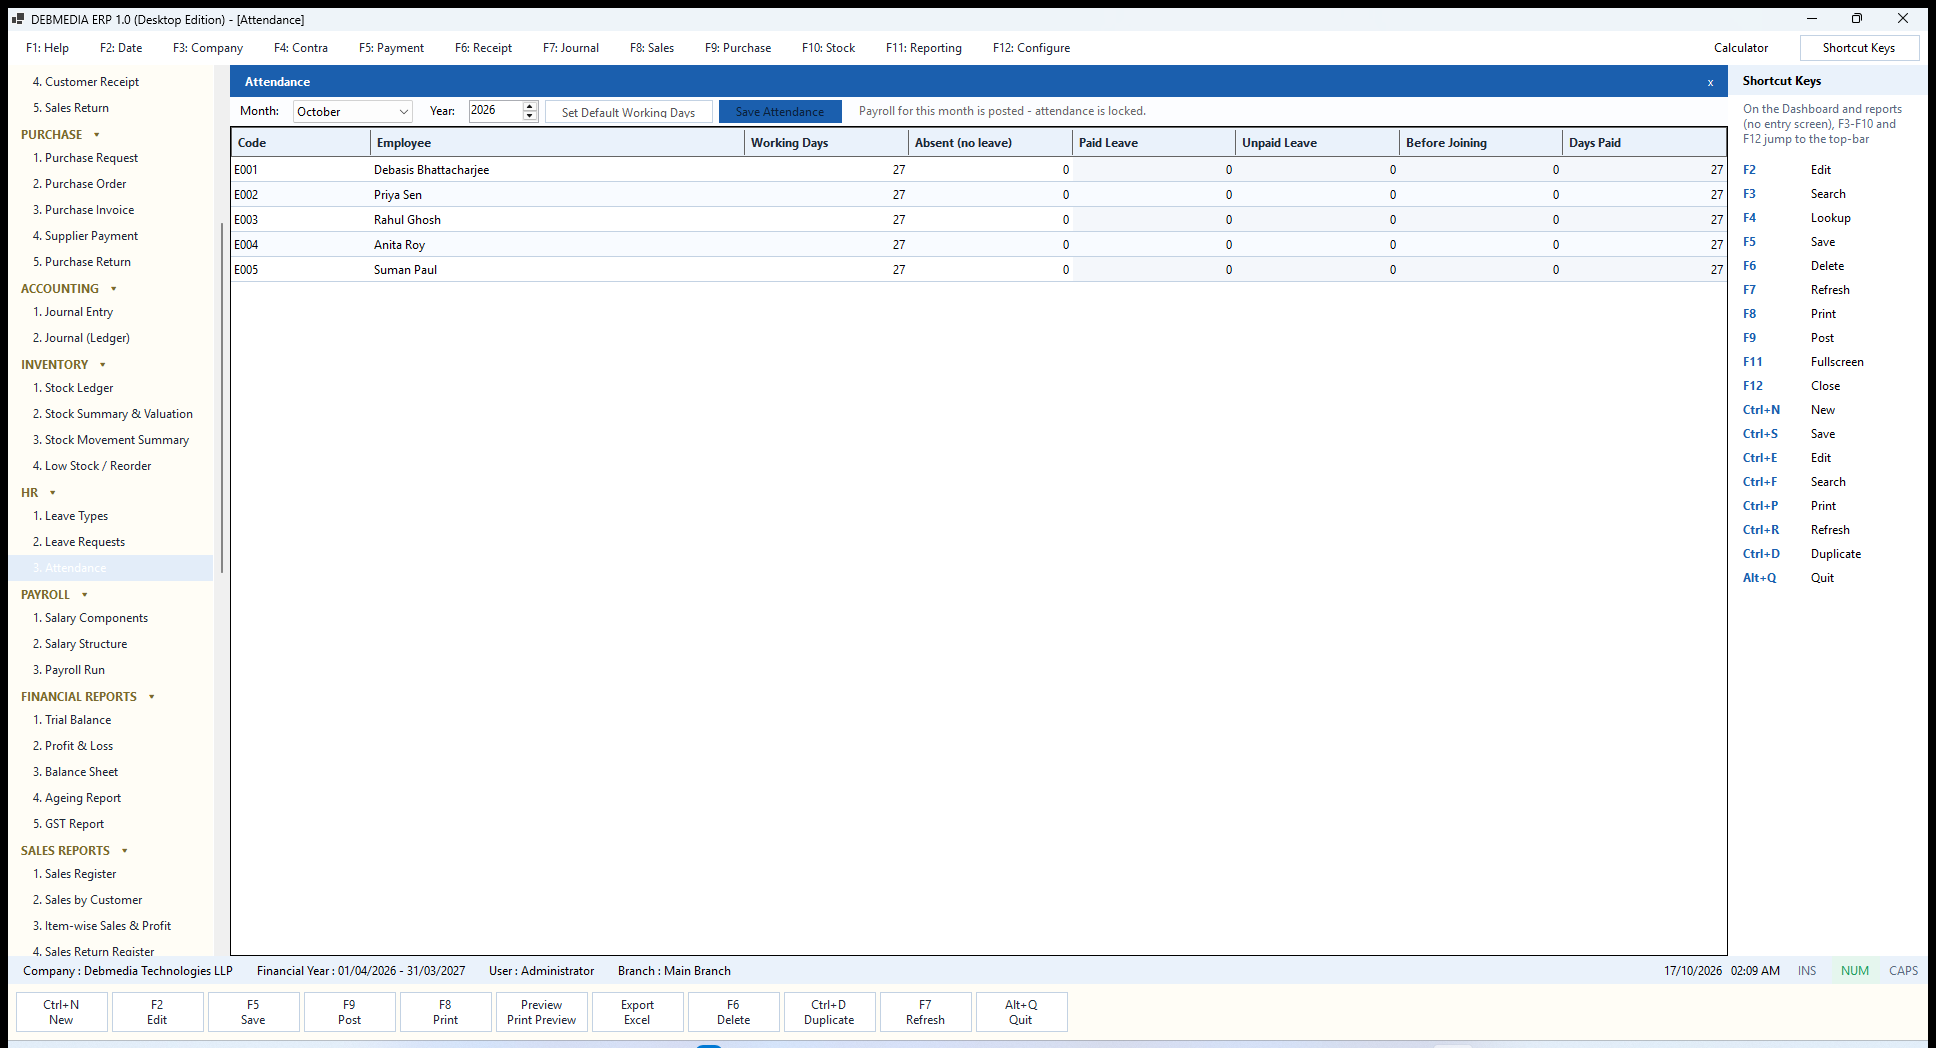1936x1048 pixels.
Task: Click the F9 Post bottom button
Action: [349, 1012]
